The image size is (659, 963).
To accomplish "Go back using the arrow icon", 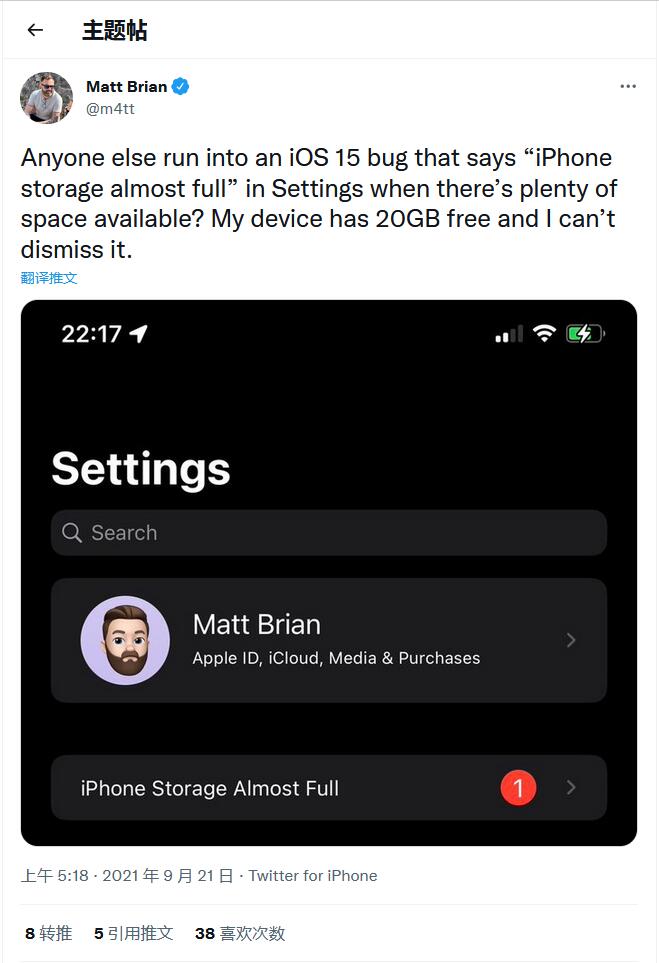I will [36, 30].
